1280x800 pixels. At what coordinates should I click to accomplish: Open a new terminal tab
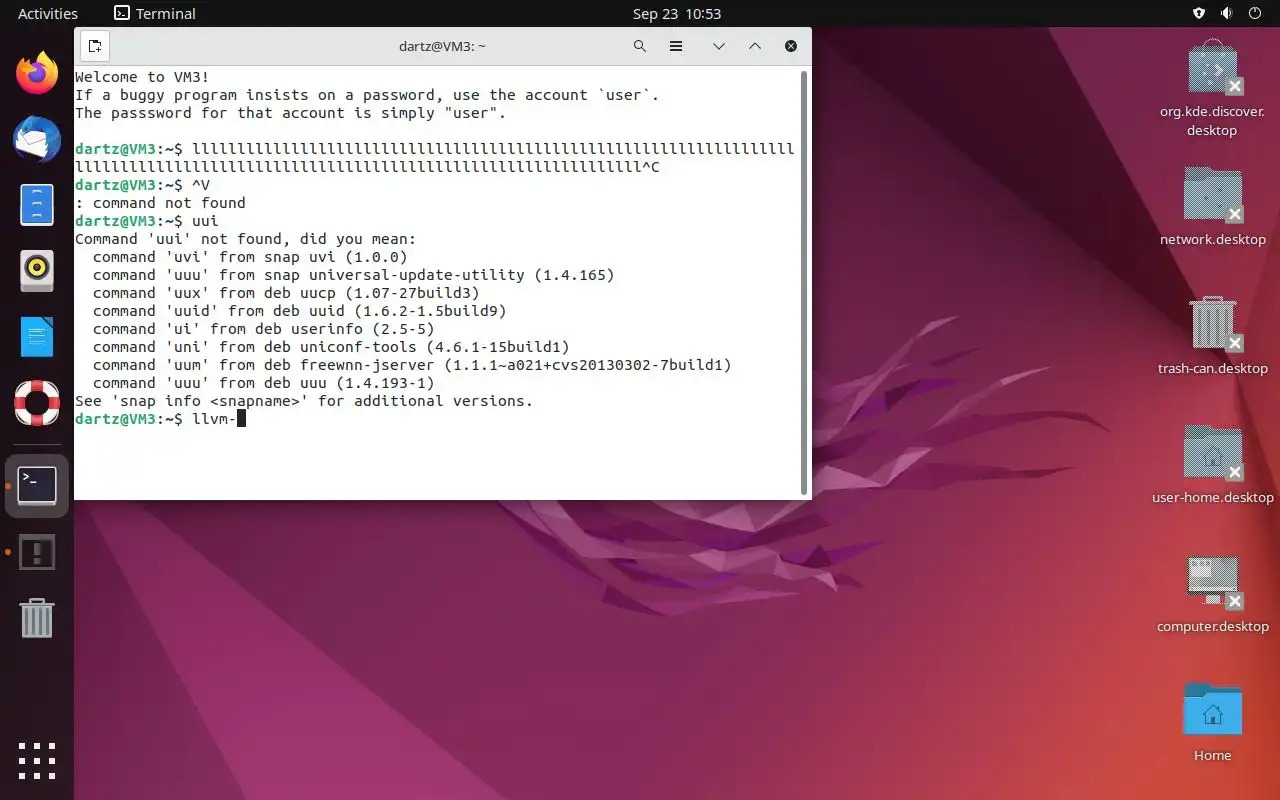click(x=95, y=46)
